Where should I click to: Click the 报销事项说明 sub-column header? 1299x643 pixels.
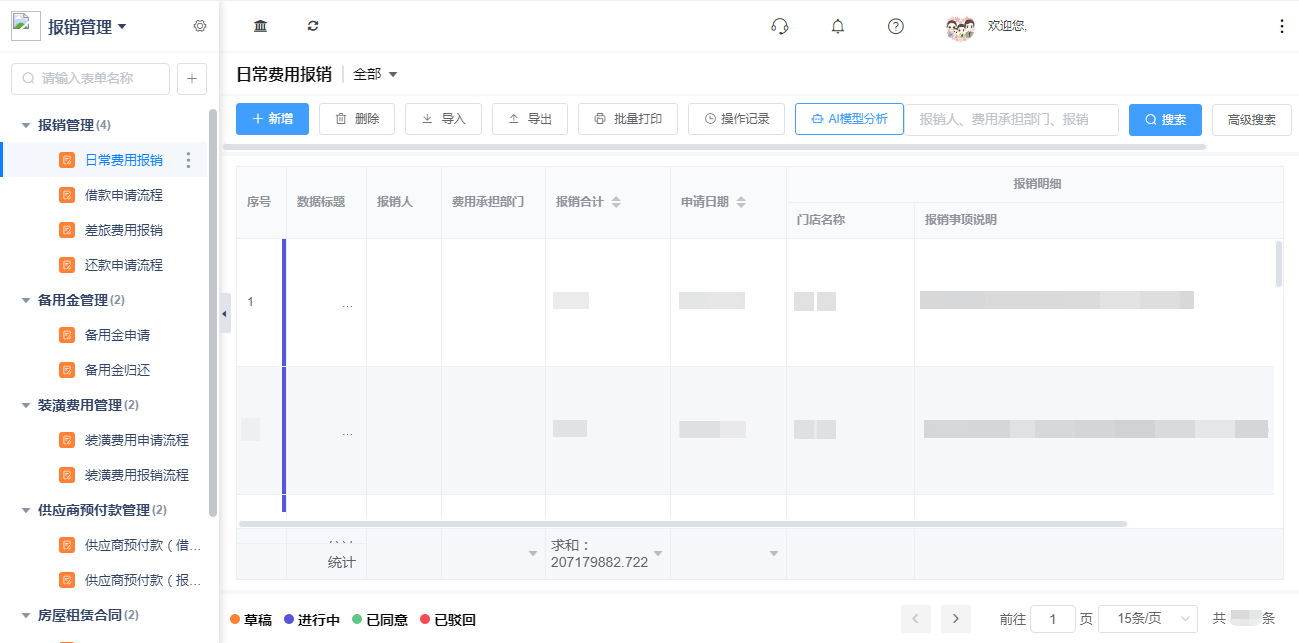(961, 220)
